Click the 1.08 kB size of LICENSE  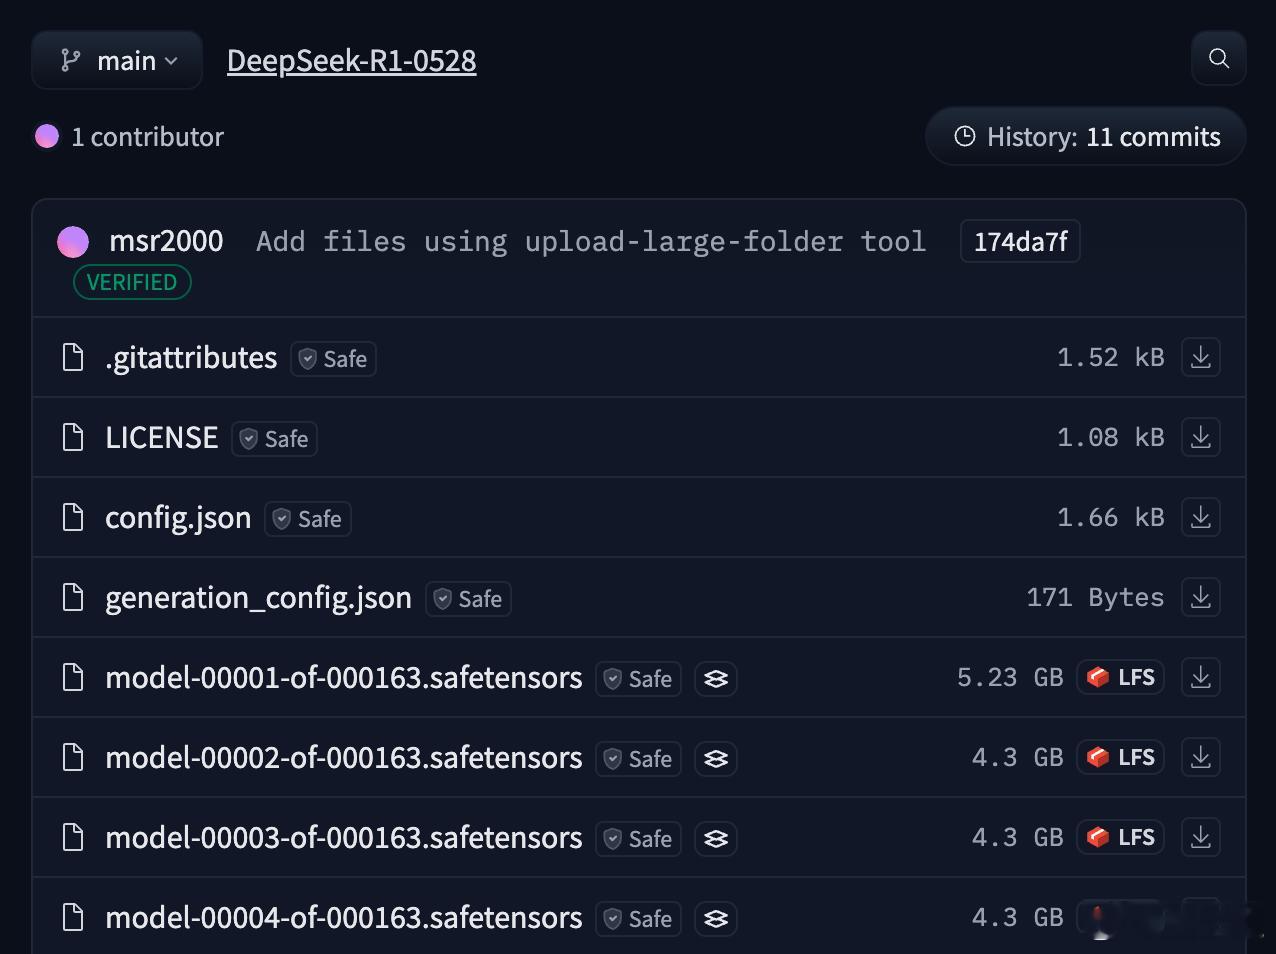coord(1110,437)
